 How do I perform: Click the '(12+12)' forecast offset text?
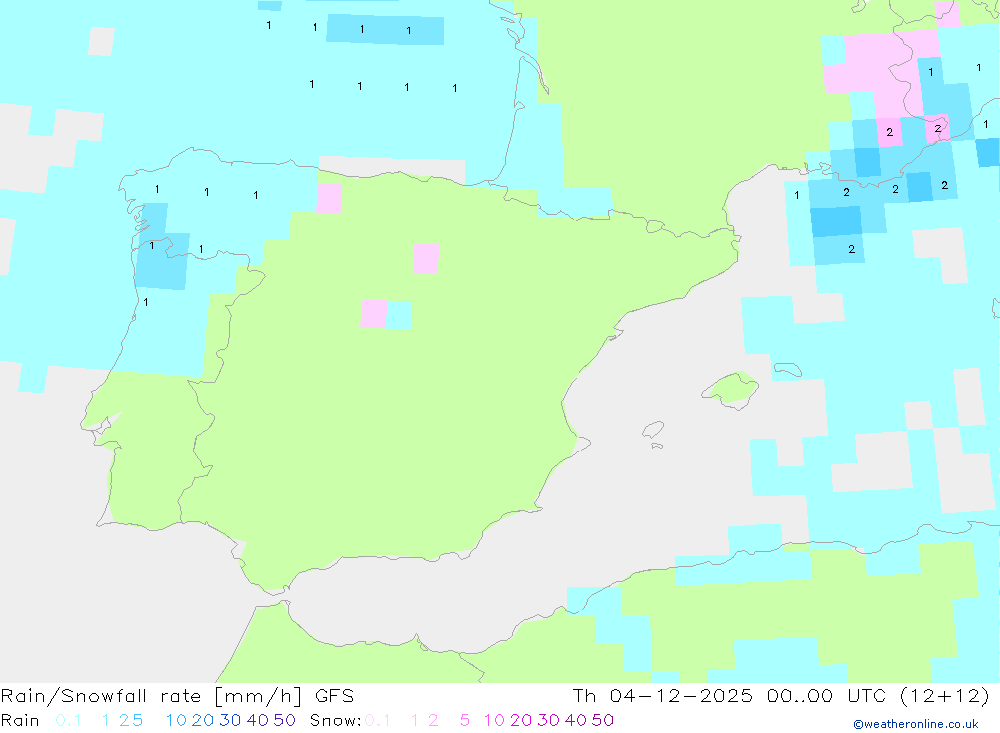(x=945, y=696)
